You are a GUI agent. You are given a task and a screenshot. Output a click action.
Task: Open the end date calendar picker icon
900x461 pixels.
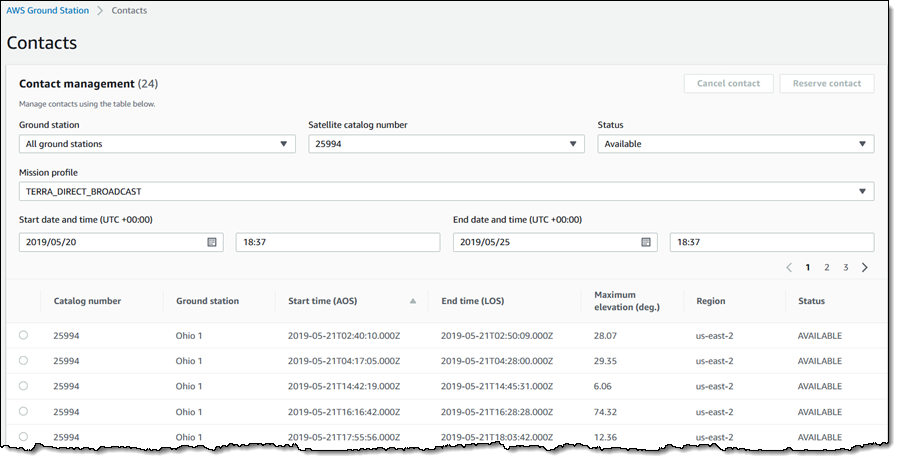coord(646,242)
